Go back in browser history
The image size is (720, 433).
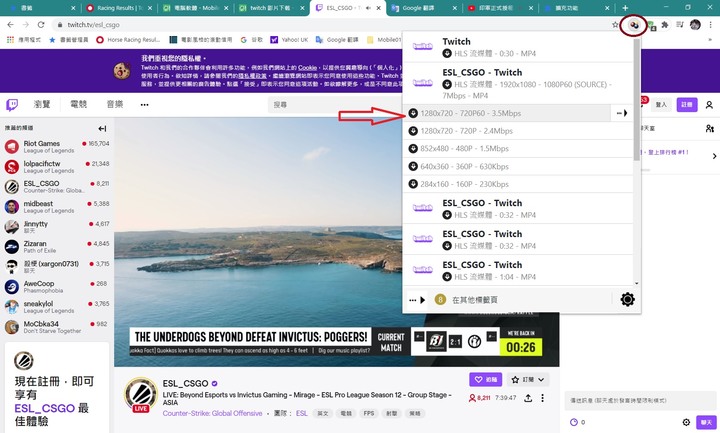(11, 25)
